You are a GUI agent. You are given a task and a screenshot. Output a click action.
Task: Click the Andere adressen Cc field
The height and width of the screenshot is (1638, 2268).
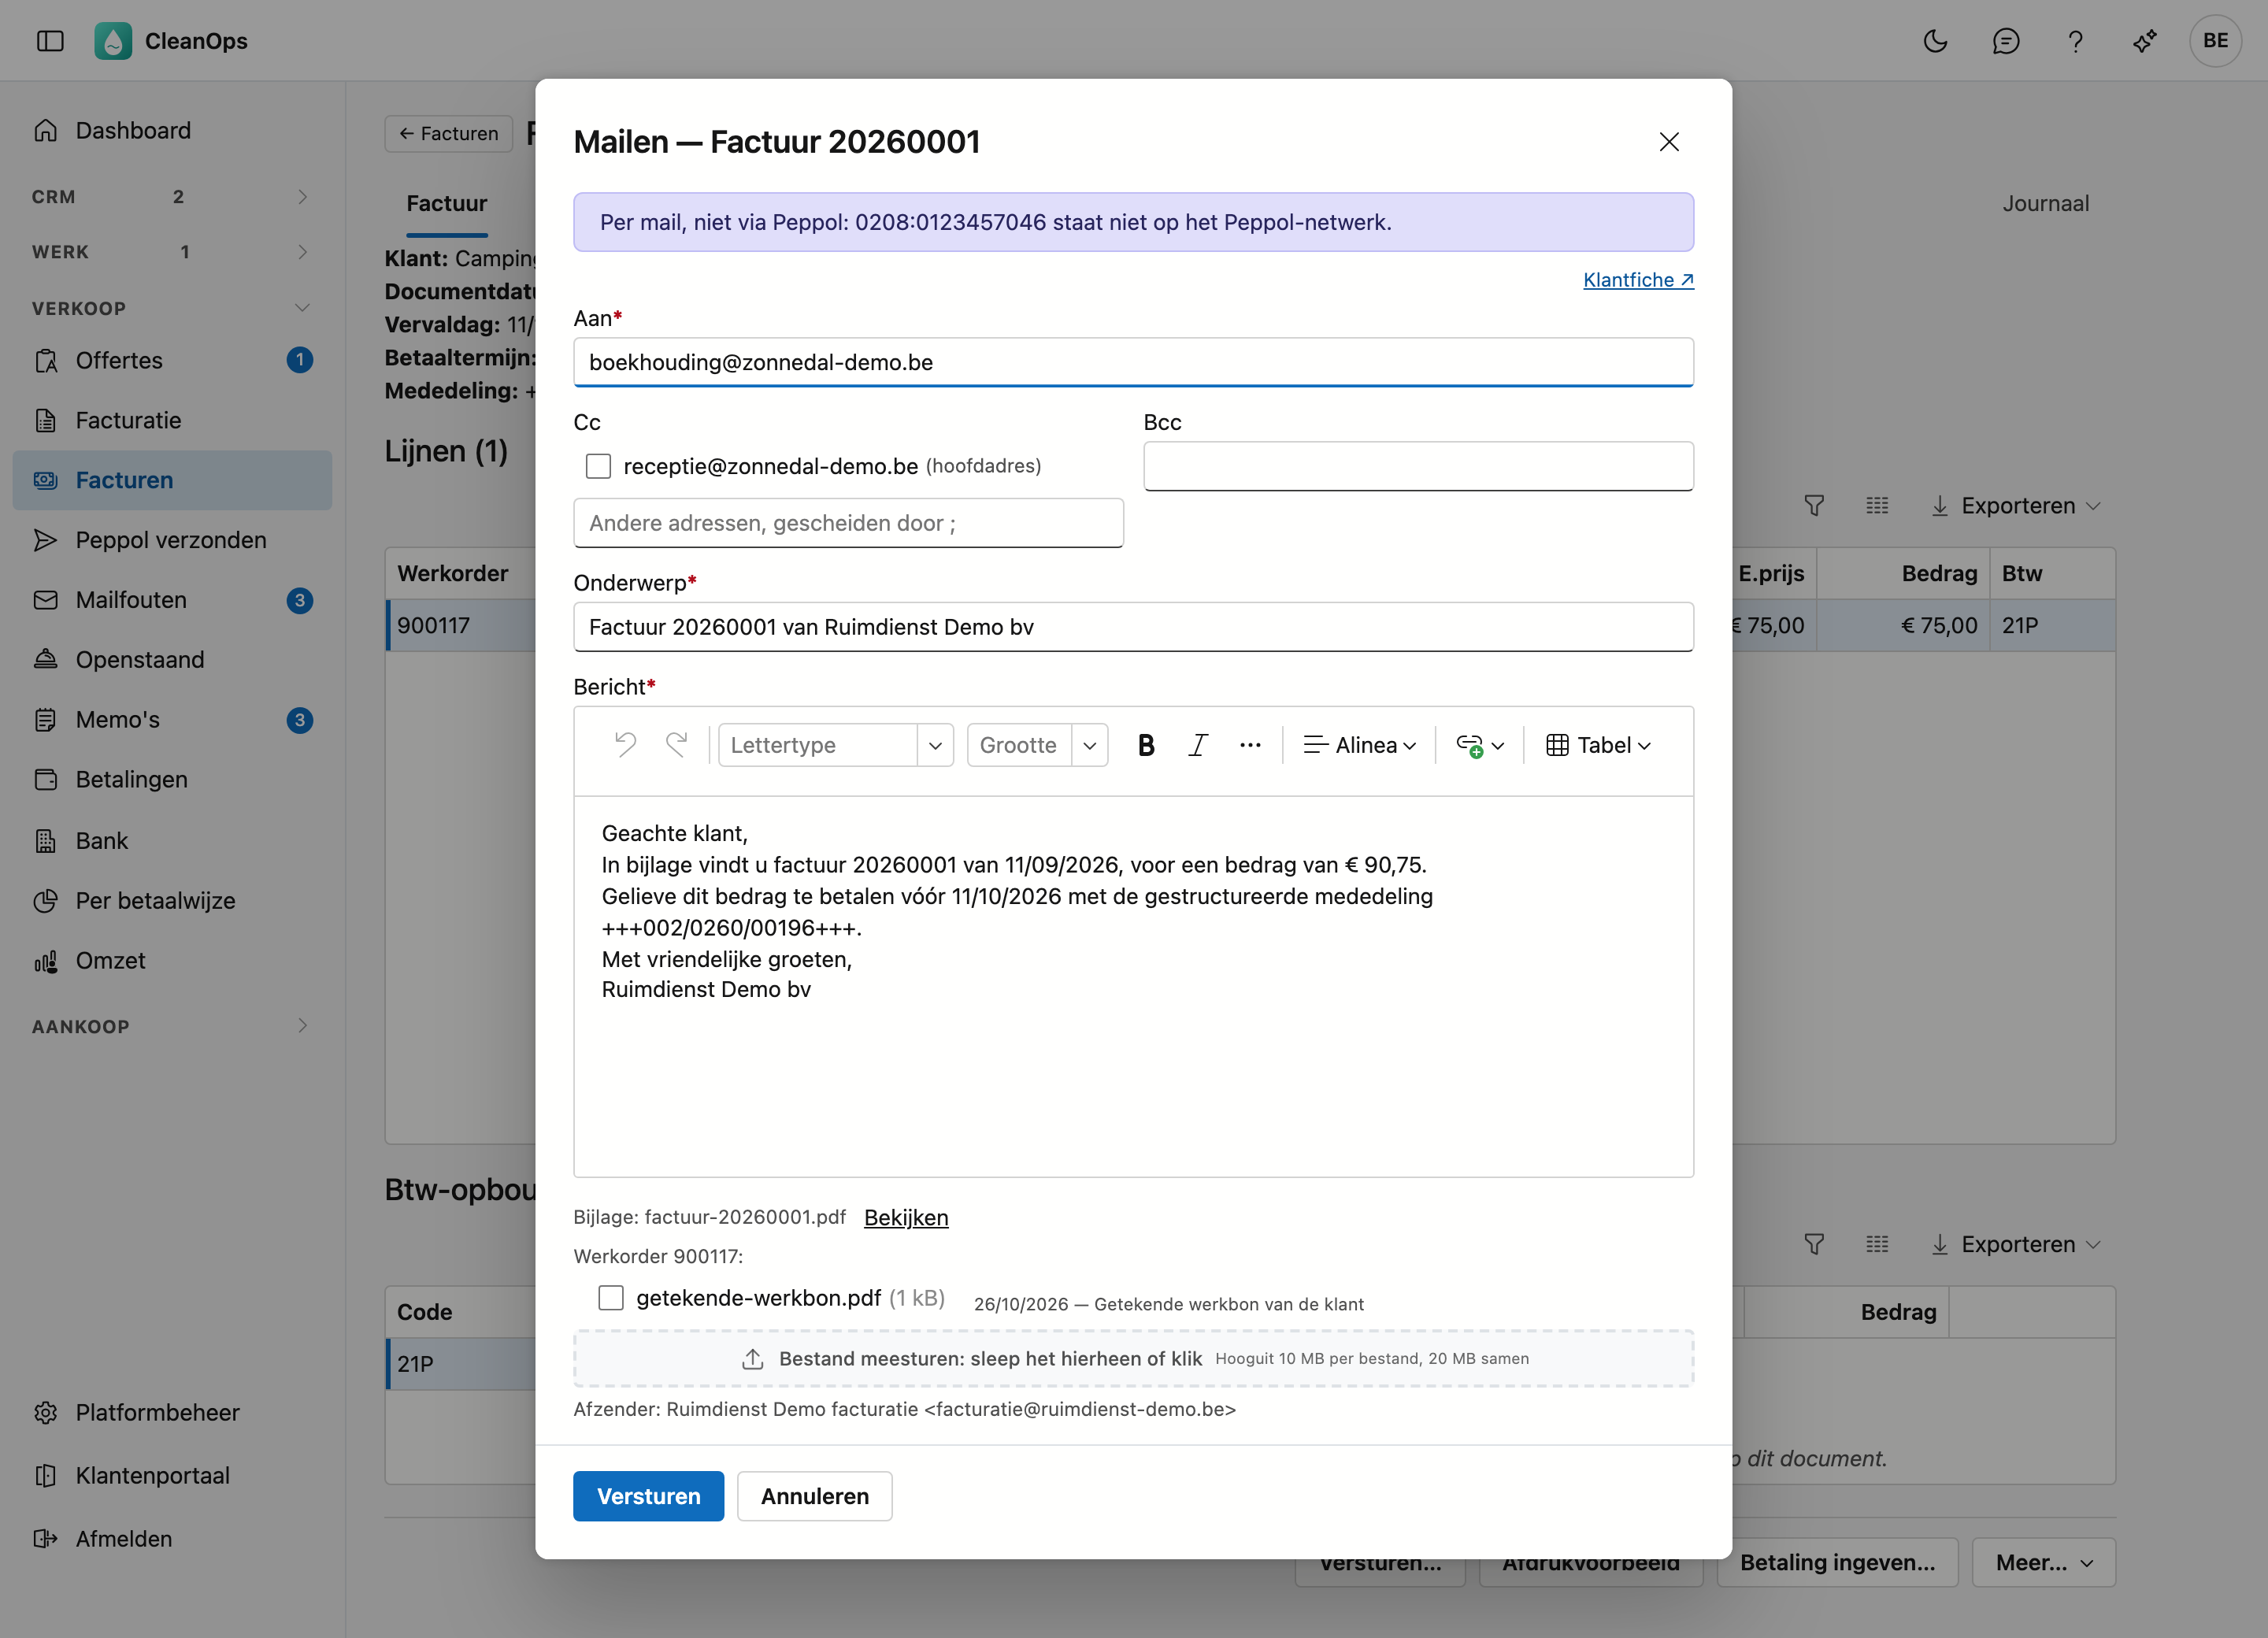848,523
